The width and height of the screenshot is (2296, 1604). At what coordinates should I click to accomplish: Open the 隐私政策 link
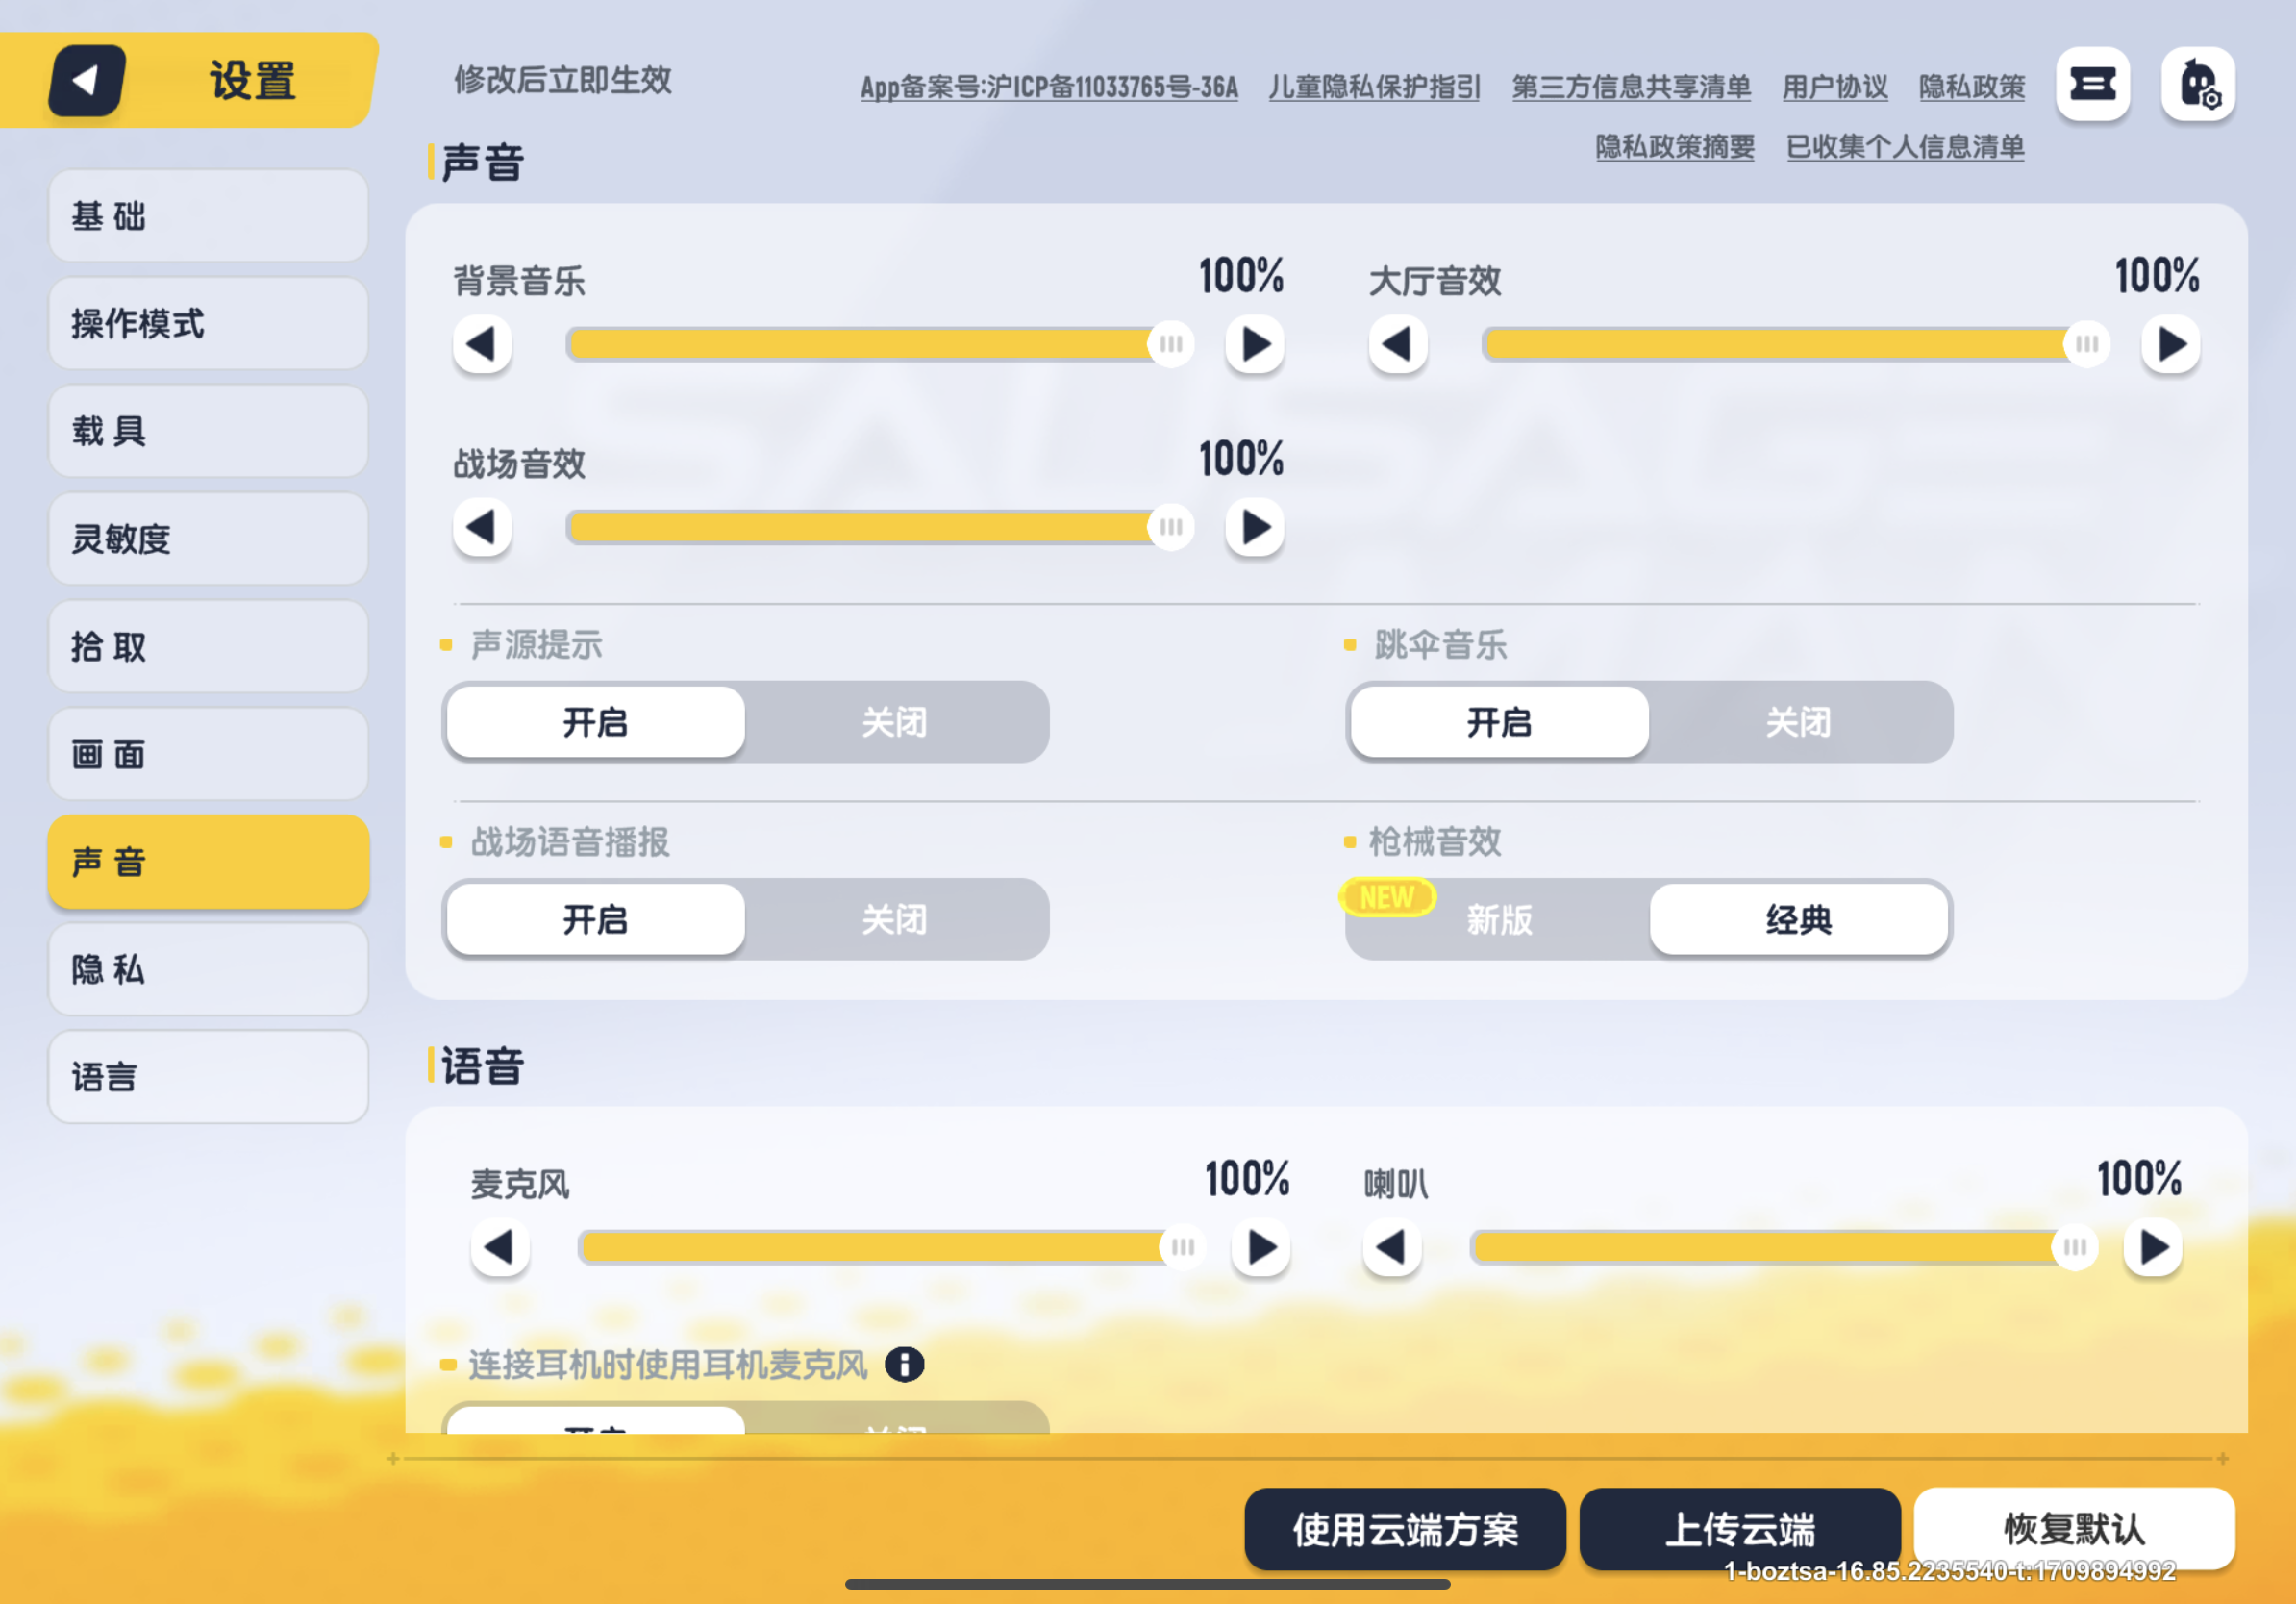[1972, 88]
